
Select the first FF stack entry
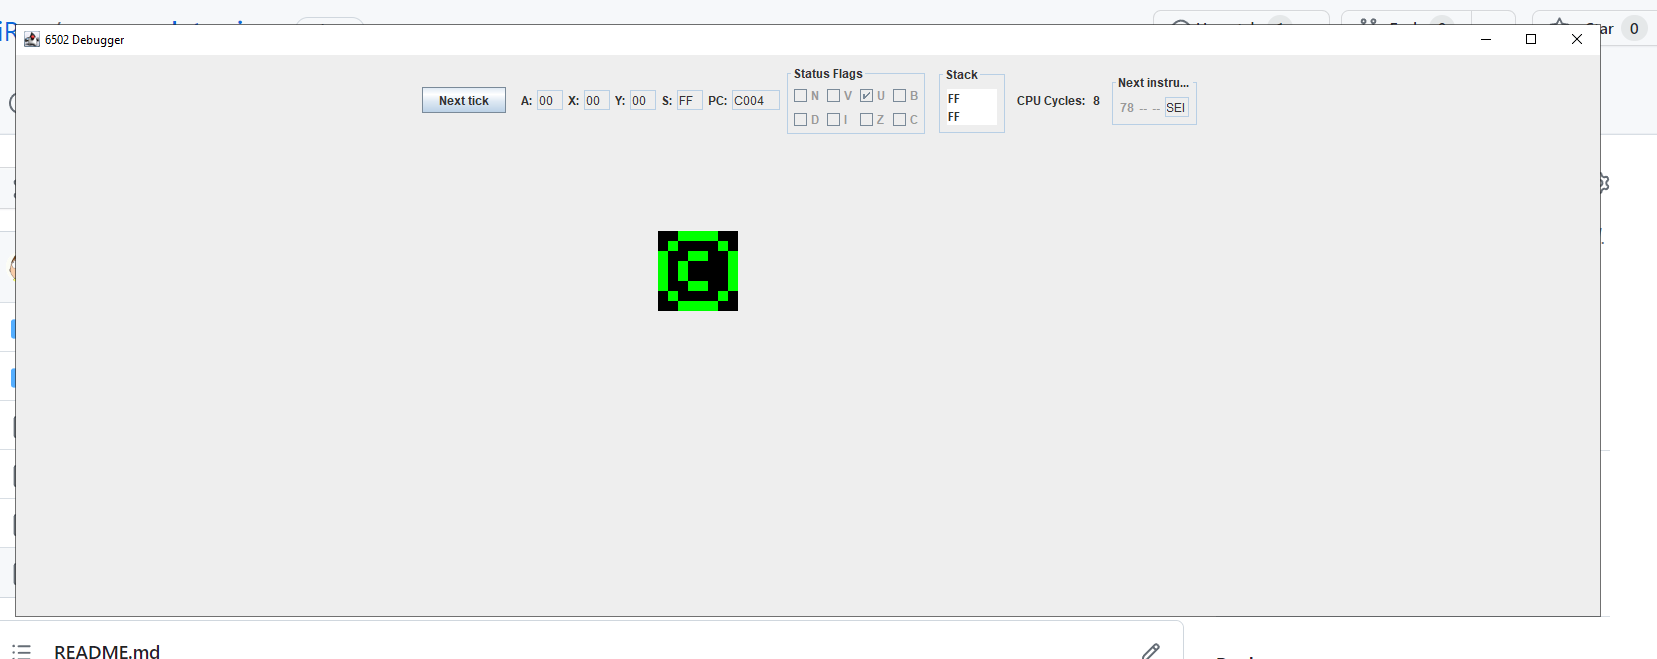coord(971,99)
